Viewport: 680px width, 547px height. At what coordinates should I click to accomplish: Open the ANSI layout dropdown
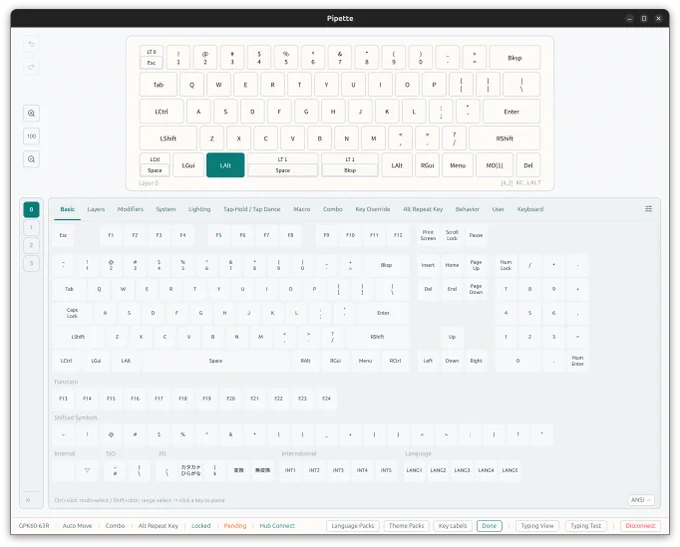pos(641,500)
